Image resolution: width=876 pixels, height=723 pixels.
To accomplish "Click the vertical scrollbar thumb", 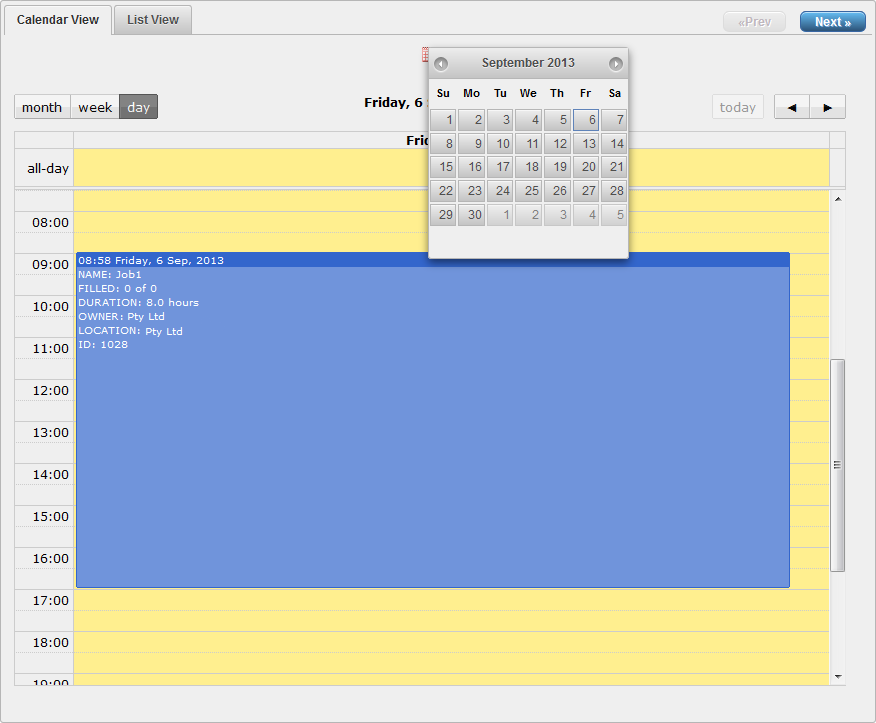I will (x=838, y=465).
